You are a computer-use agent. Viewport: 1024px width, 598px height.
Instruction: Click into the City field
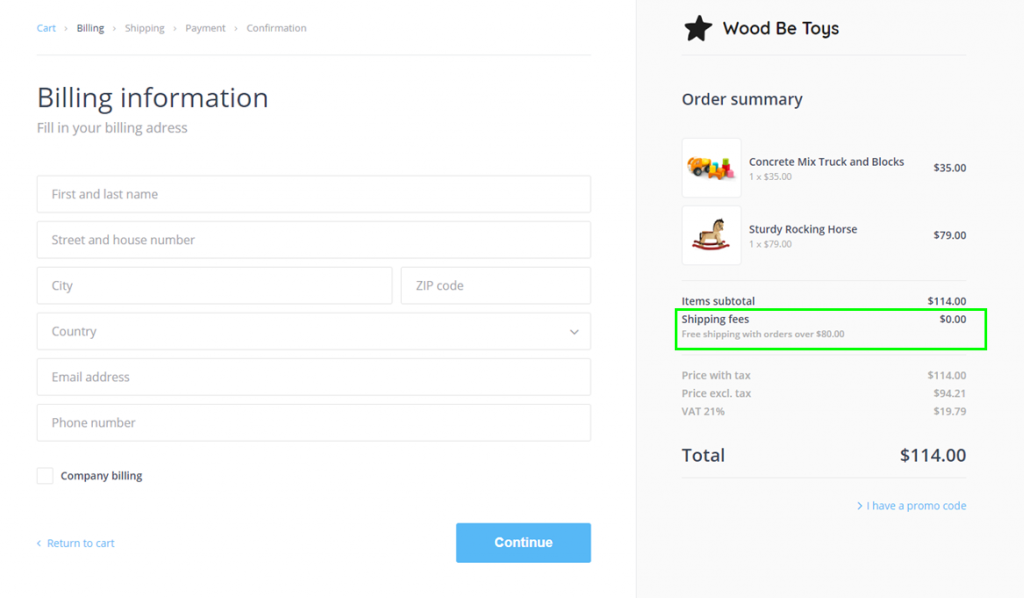click(214, 285)
